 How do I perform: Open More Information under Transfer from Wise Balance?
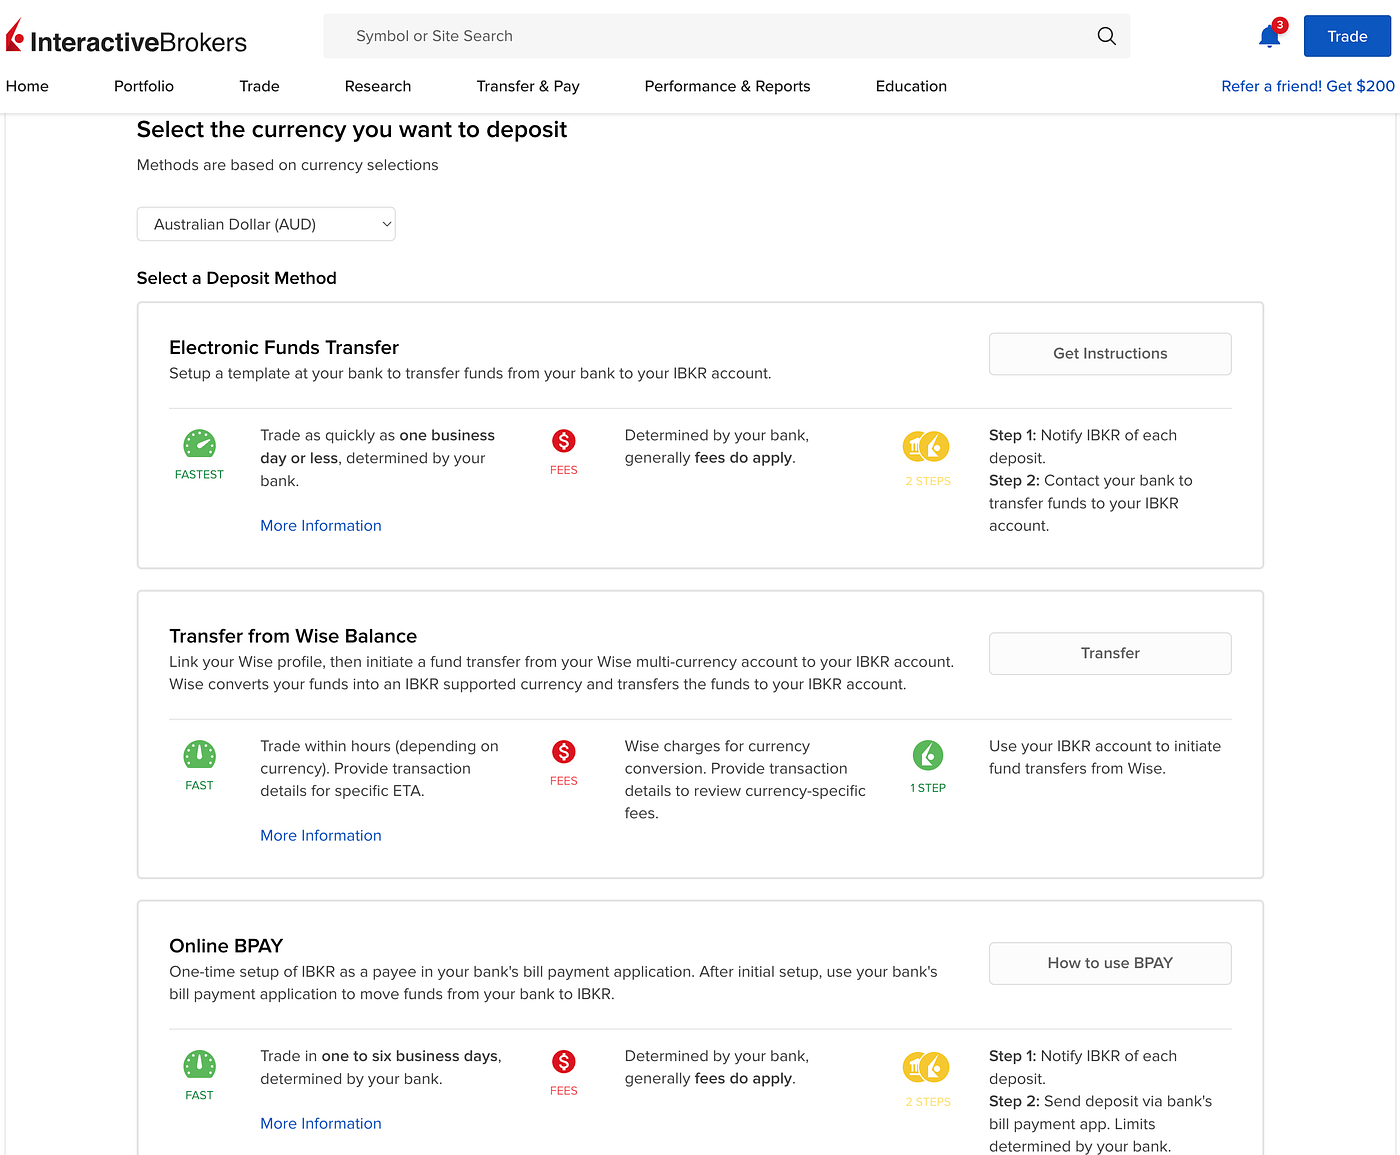click(x=321, y=835)
